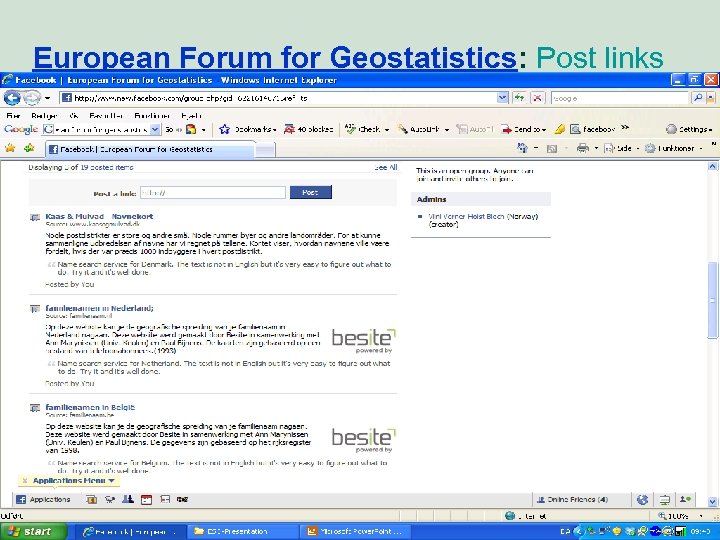Image resolution: width=720 pixels, height=540 pixels.
Task: Open the address bar history dropdown
Action: click(503, 98)
